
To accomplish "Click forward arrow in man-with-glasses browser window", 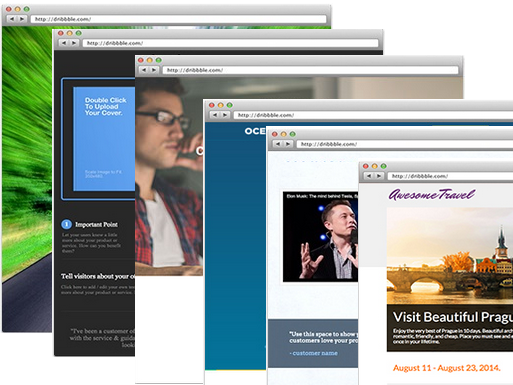I will (x=153, y=70).
